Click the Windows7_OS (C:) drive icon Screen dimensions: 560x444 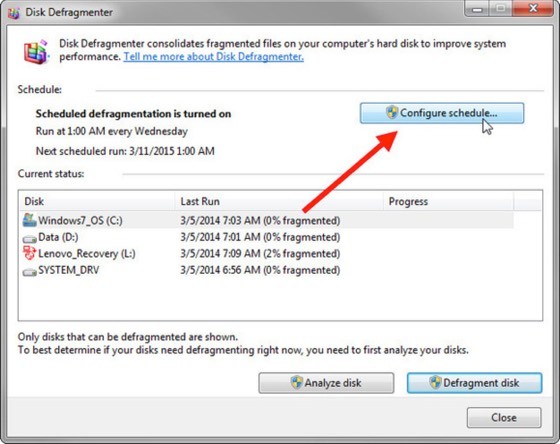coord(29,220)
